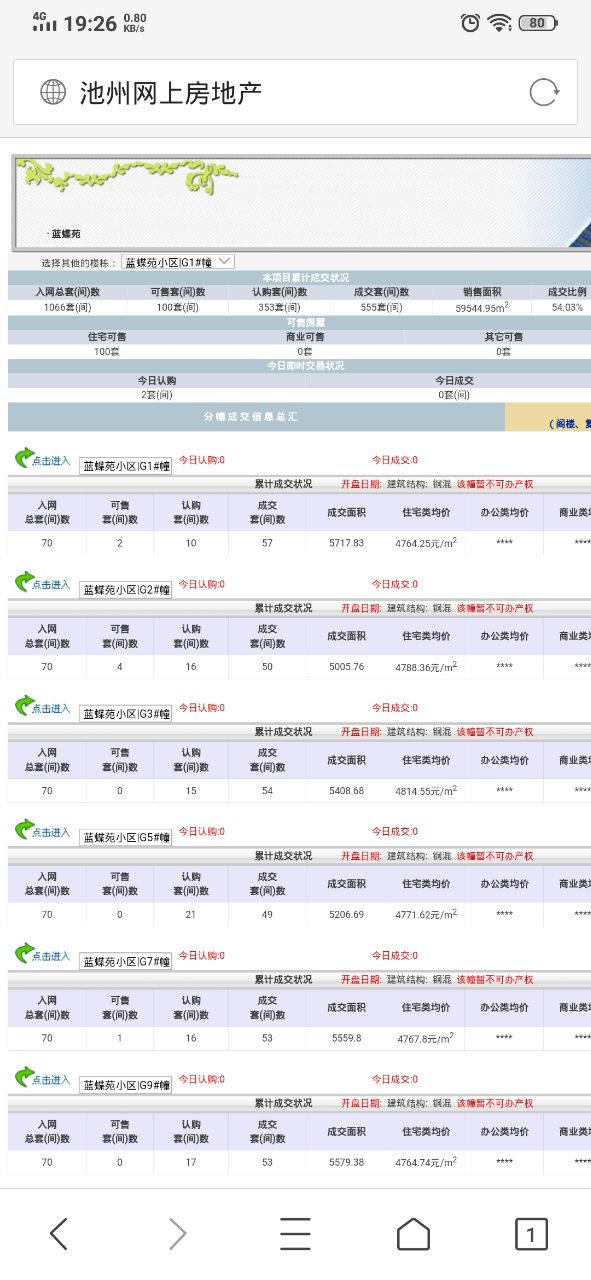The width and height of the screenshot is (591, 1280).
Task: Open the tab switcher showing 1
Action: (531, 1234)
